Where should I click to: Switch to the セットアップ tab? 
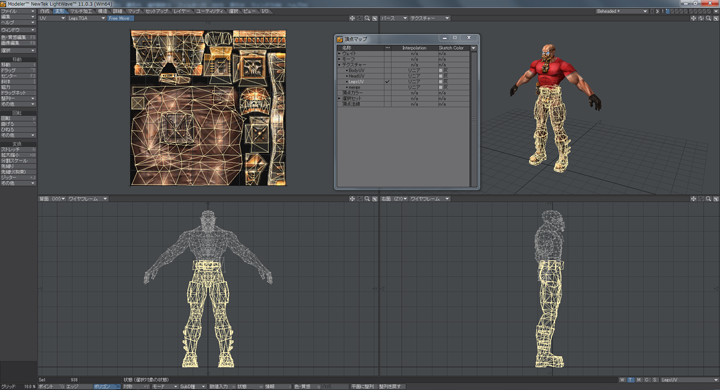157,11
